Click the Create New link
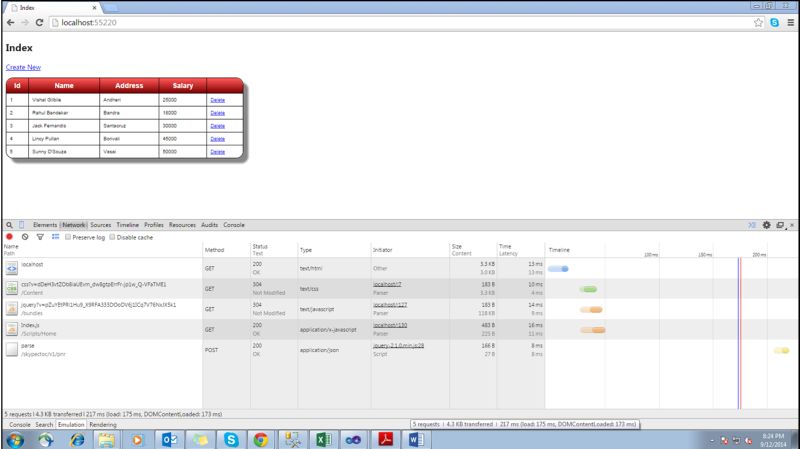The image size is (800, 449). [23, 67]
